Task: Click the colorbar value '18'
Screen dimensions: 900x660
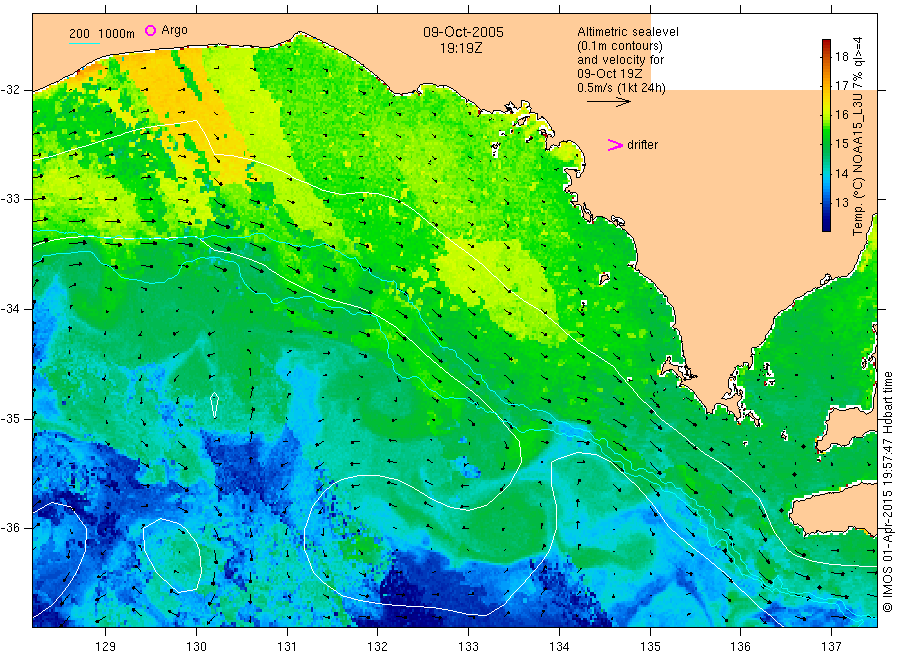Action: (841, 56)
